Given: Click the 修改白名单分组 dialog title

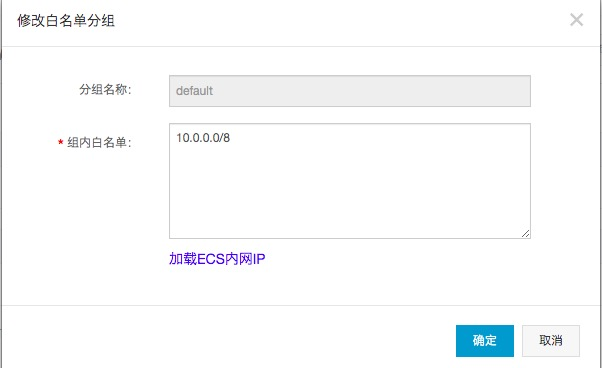Looking at the screenshot, I should point(66,20).
